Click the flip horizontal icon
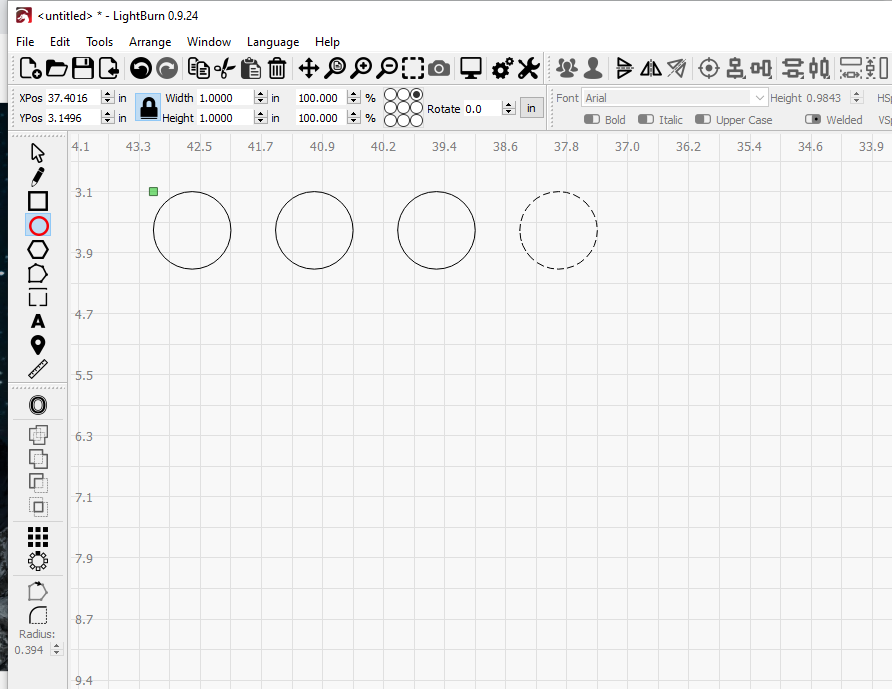The image size is (892, 689). coord(650,68)
